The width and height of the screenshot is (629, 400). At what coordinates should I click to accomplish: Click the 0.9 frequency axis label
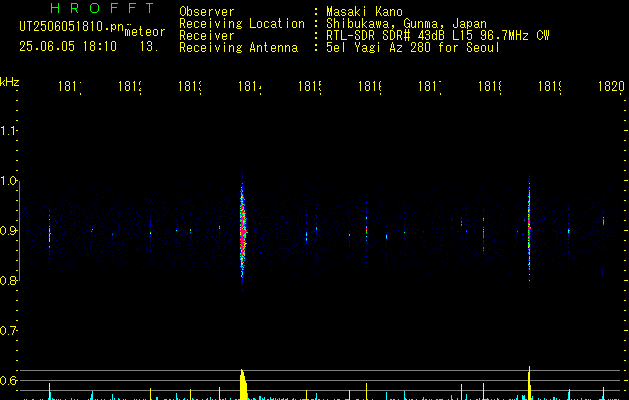point(8,231)
